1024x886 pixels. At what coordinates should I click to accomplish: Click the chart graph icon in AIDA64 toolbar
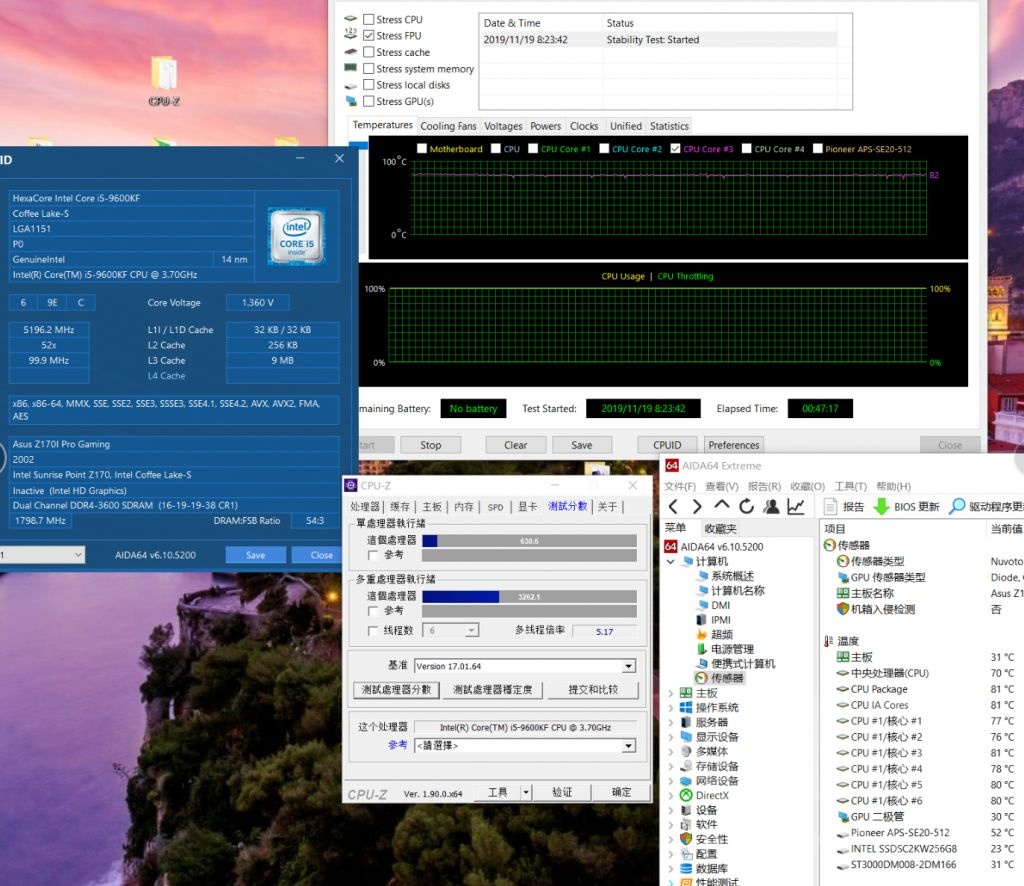[795, 504]
